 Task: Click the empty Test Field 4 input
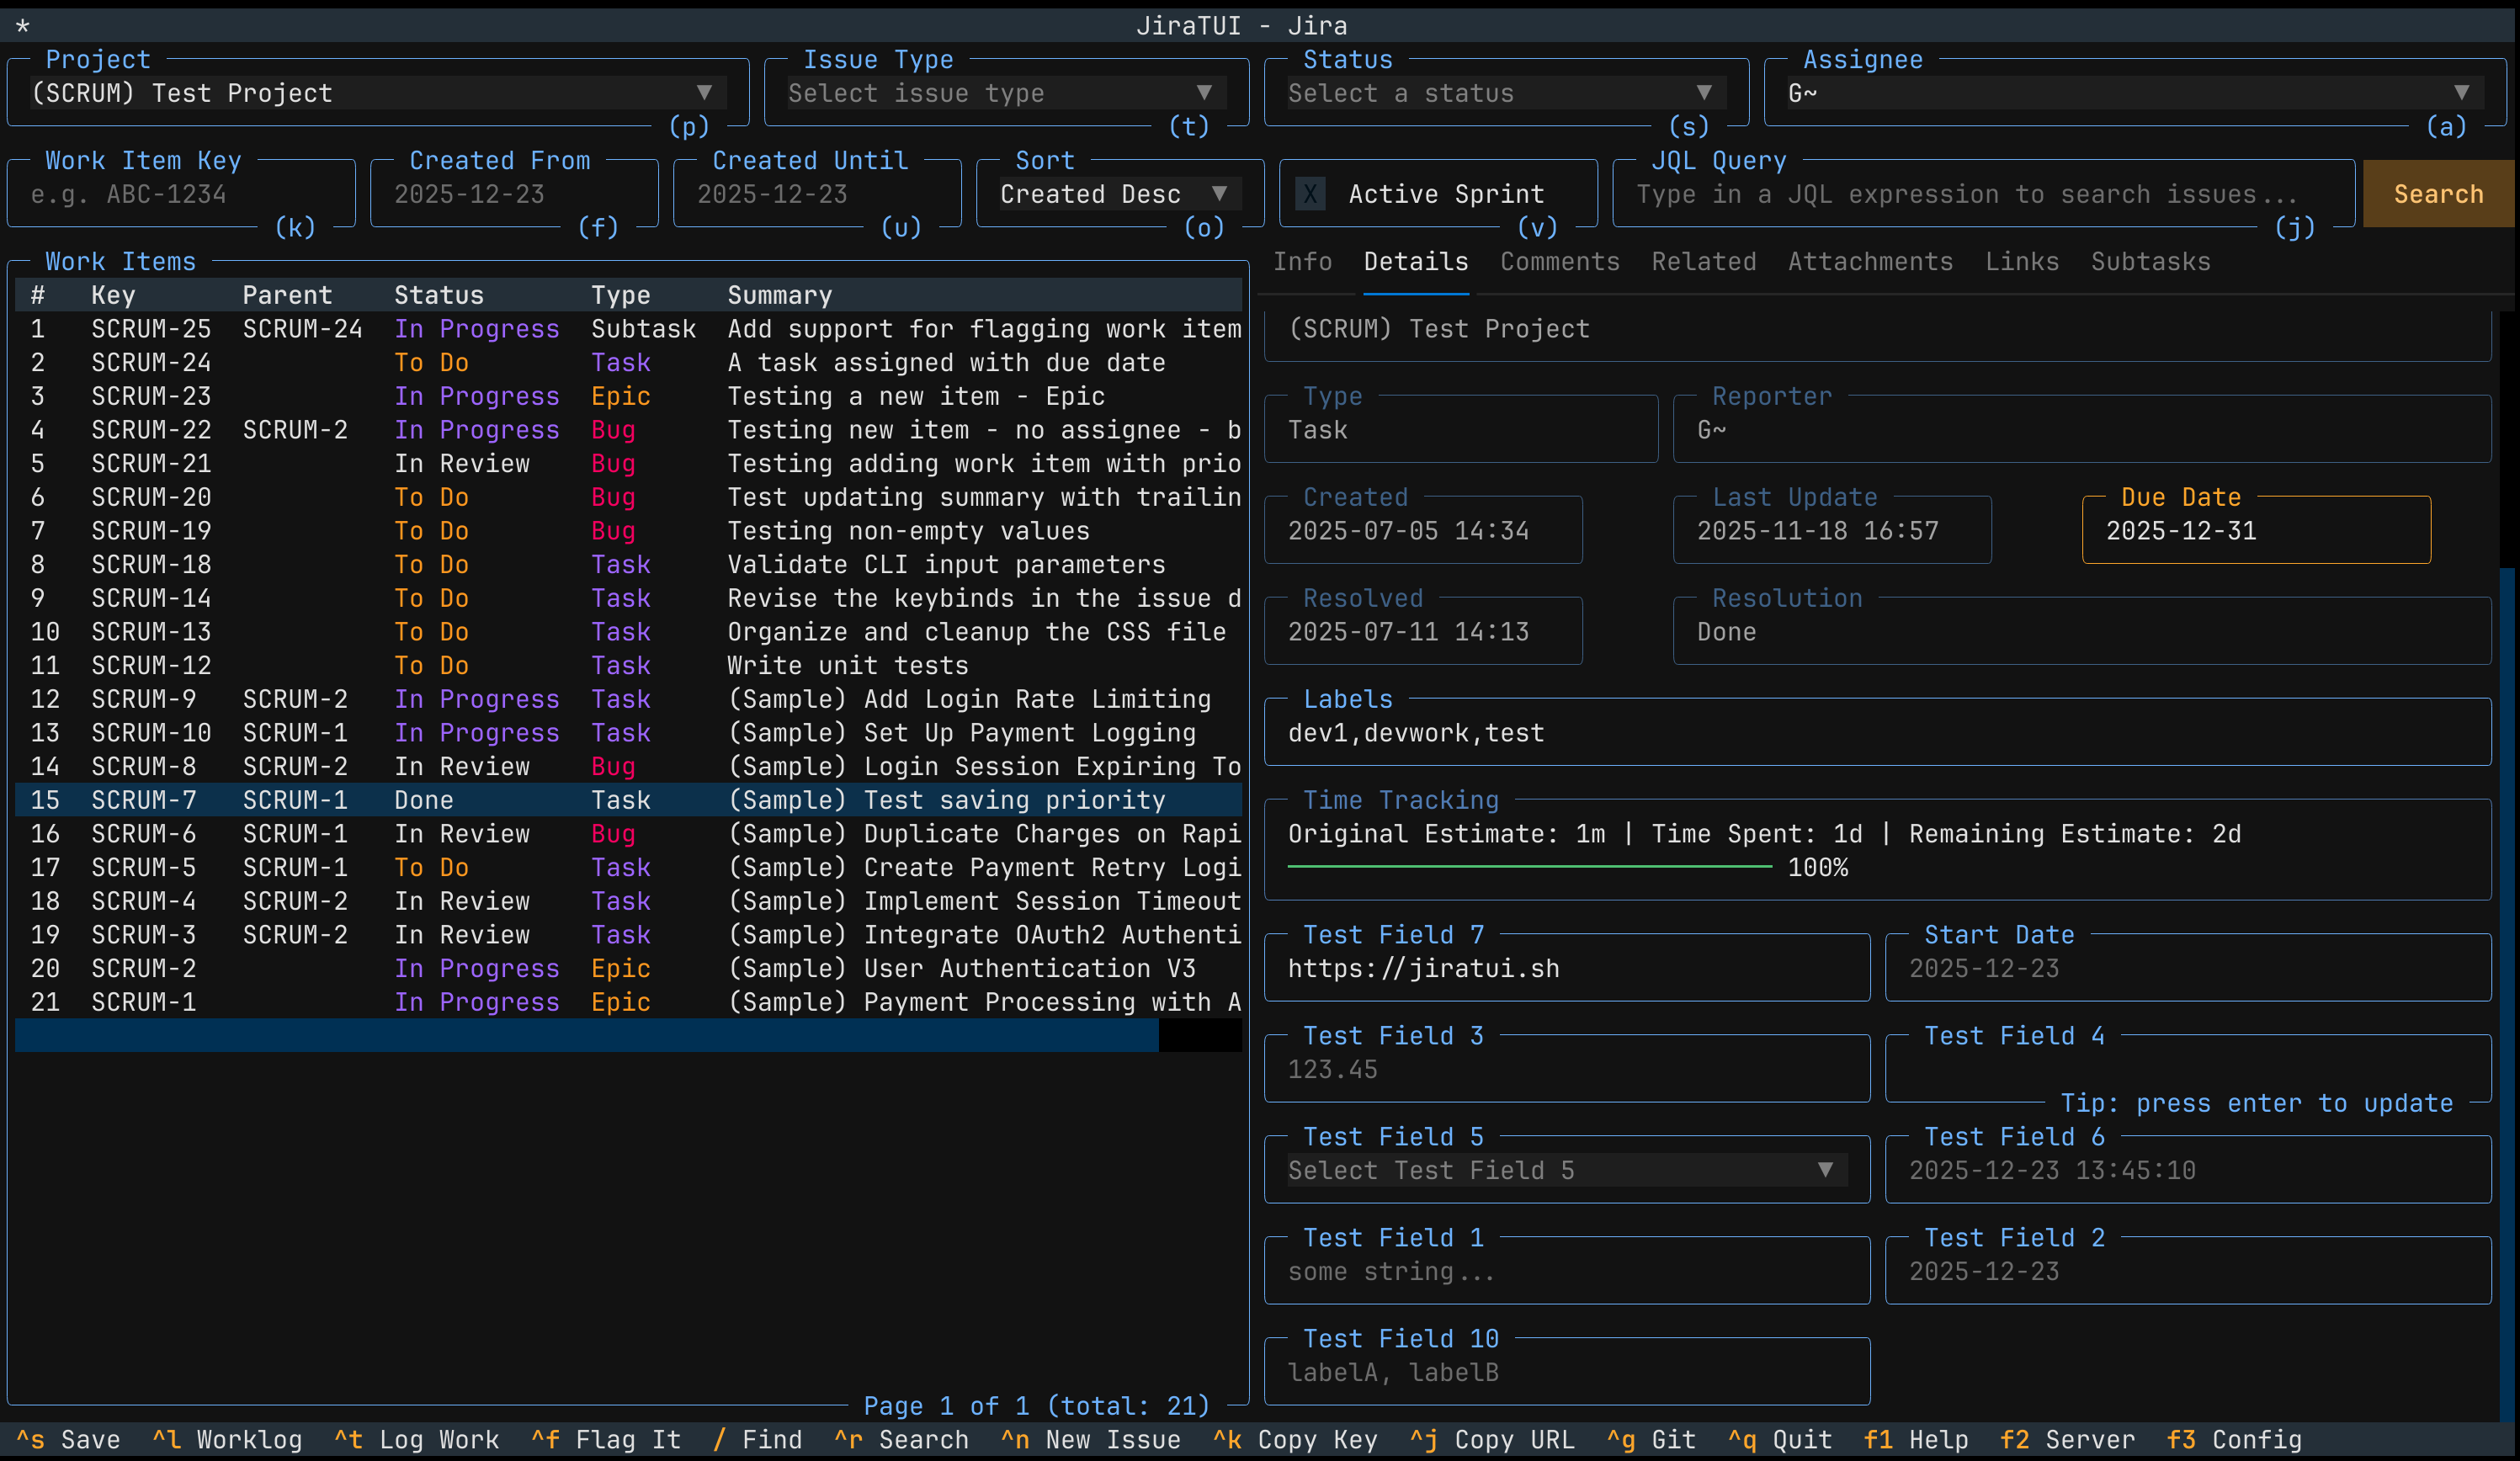pyautogui.click(x=2188, y=1069)
